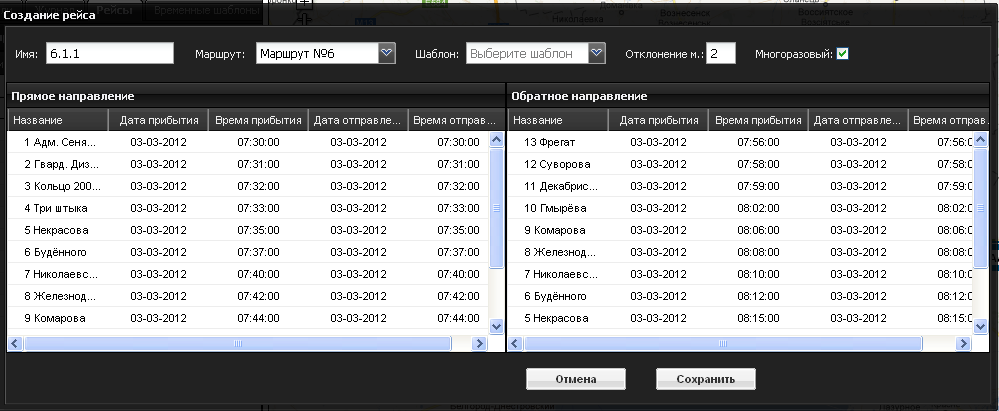Click the Имя input field containing 6.1.1
The image size is (999, 411).
(109, 54)
